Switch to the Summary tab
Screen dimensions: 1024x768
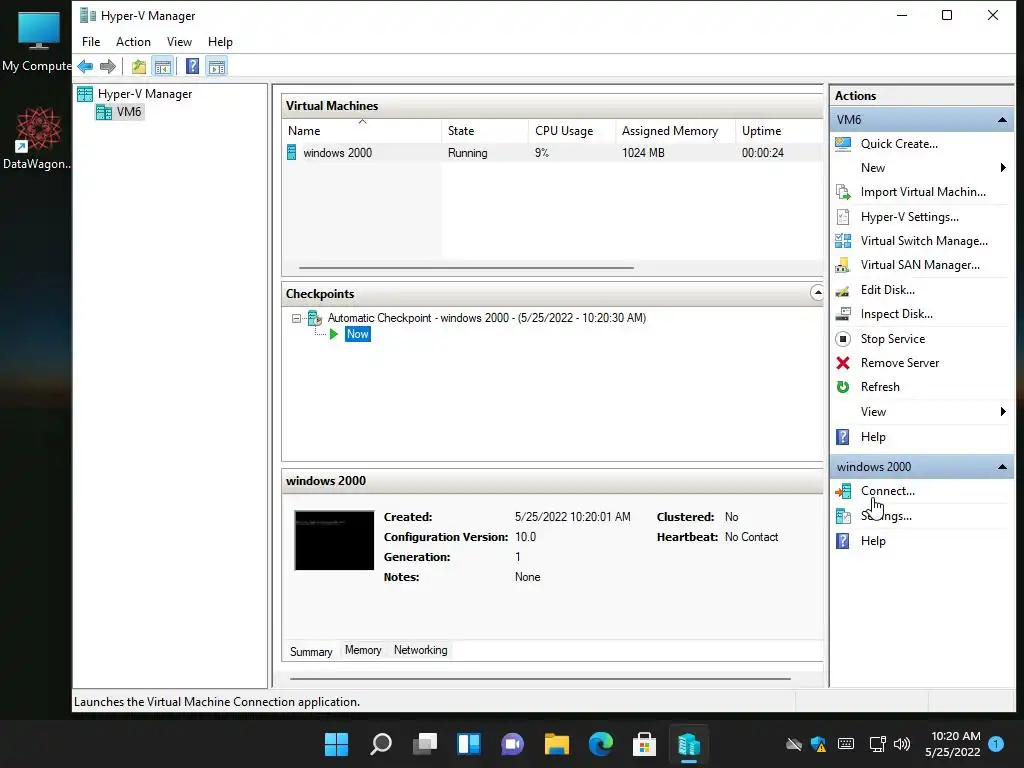(x=311, y=652)
